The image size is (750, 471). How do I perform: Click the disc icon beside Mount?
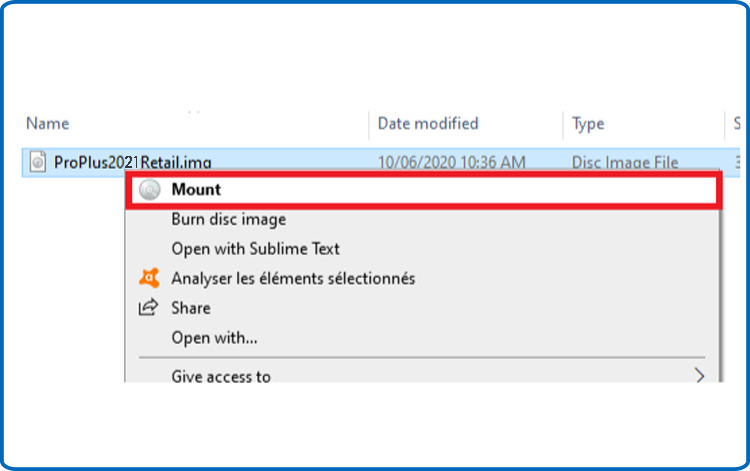pyautogui.click(x=148, y=190)
